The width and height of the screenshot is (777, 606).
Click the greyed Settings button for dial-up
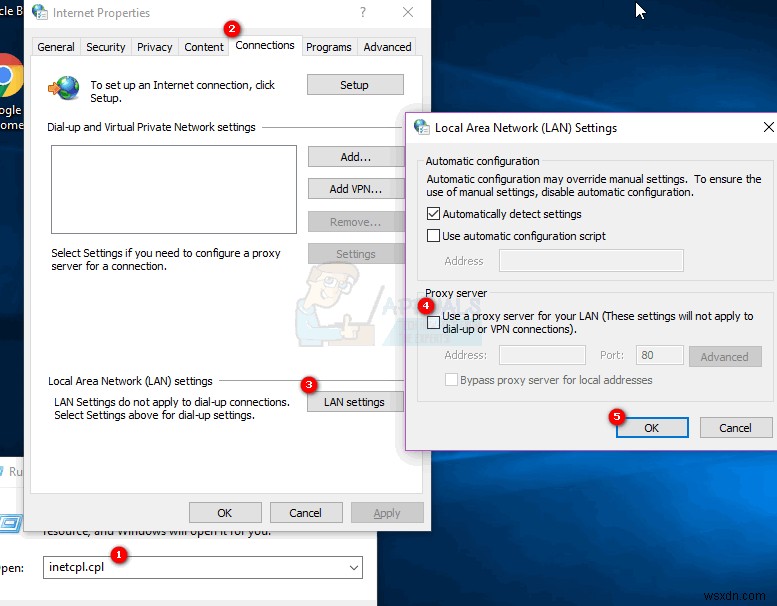(x=355, y=254)
